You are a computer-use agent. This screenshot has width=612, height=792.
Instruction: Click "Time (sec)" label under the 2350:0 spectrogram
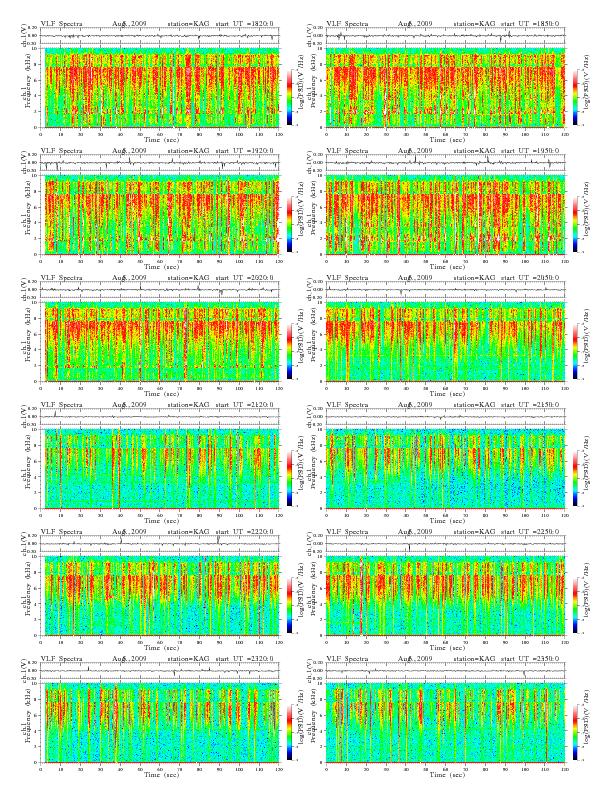pos(447,774)
